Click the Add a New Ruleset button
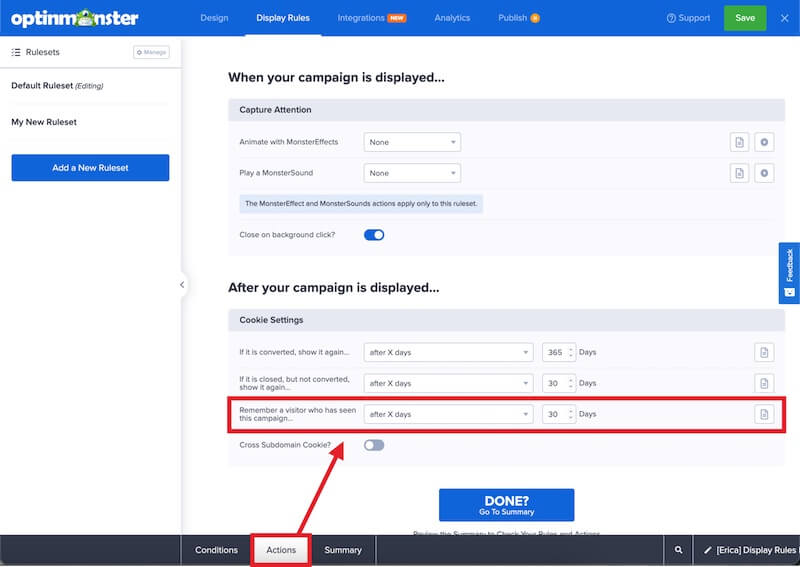 click(90, 168)
